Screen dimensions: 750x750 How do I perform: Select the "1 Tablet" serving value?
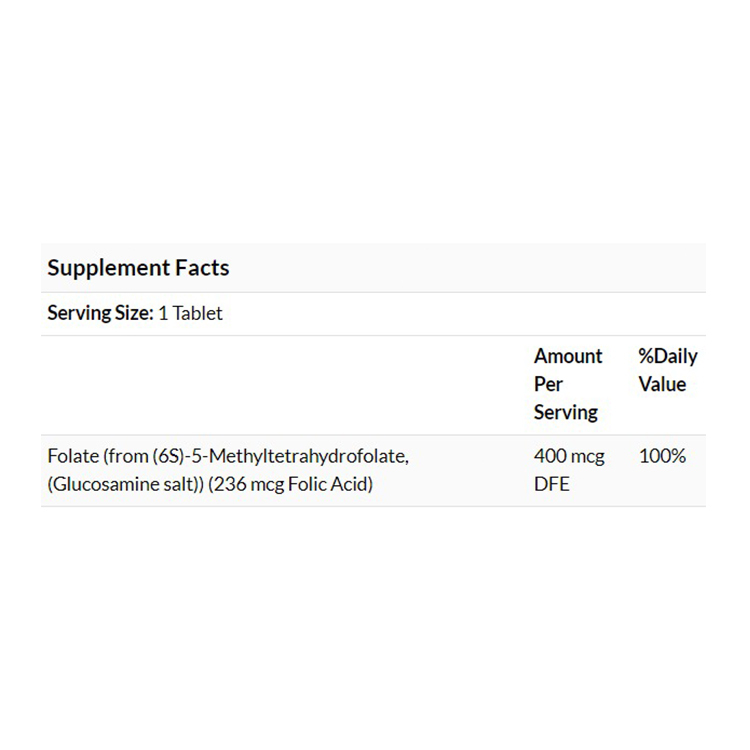coord(190,314)
